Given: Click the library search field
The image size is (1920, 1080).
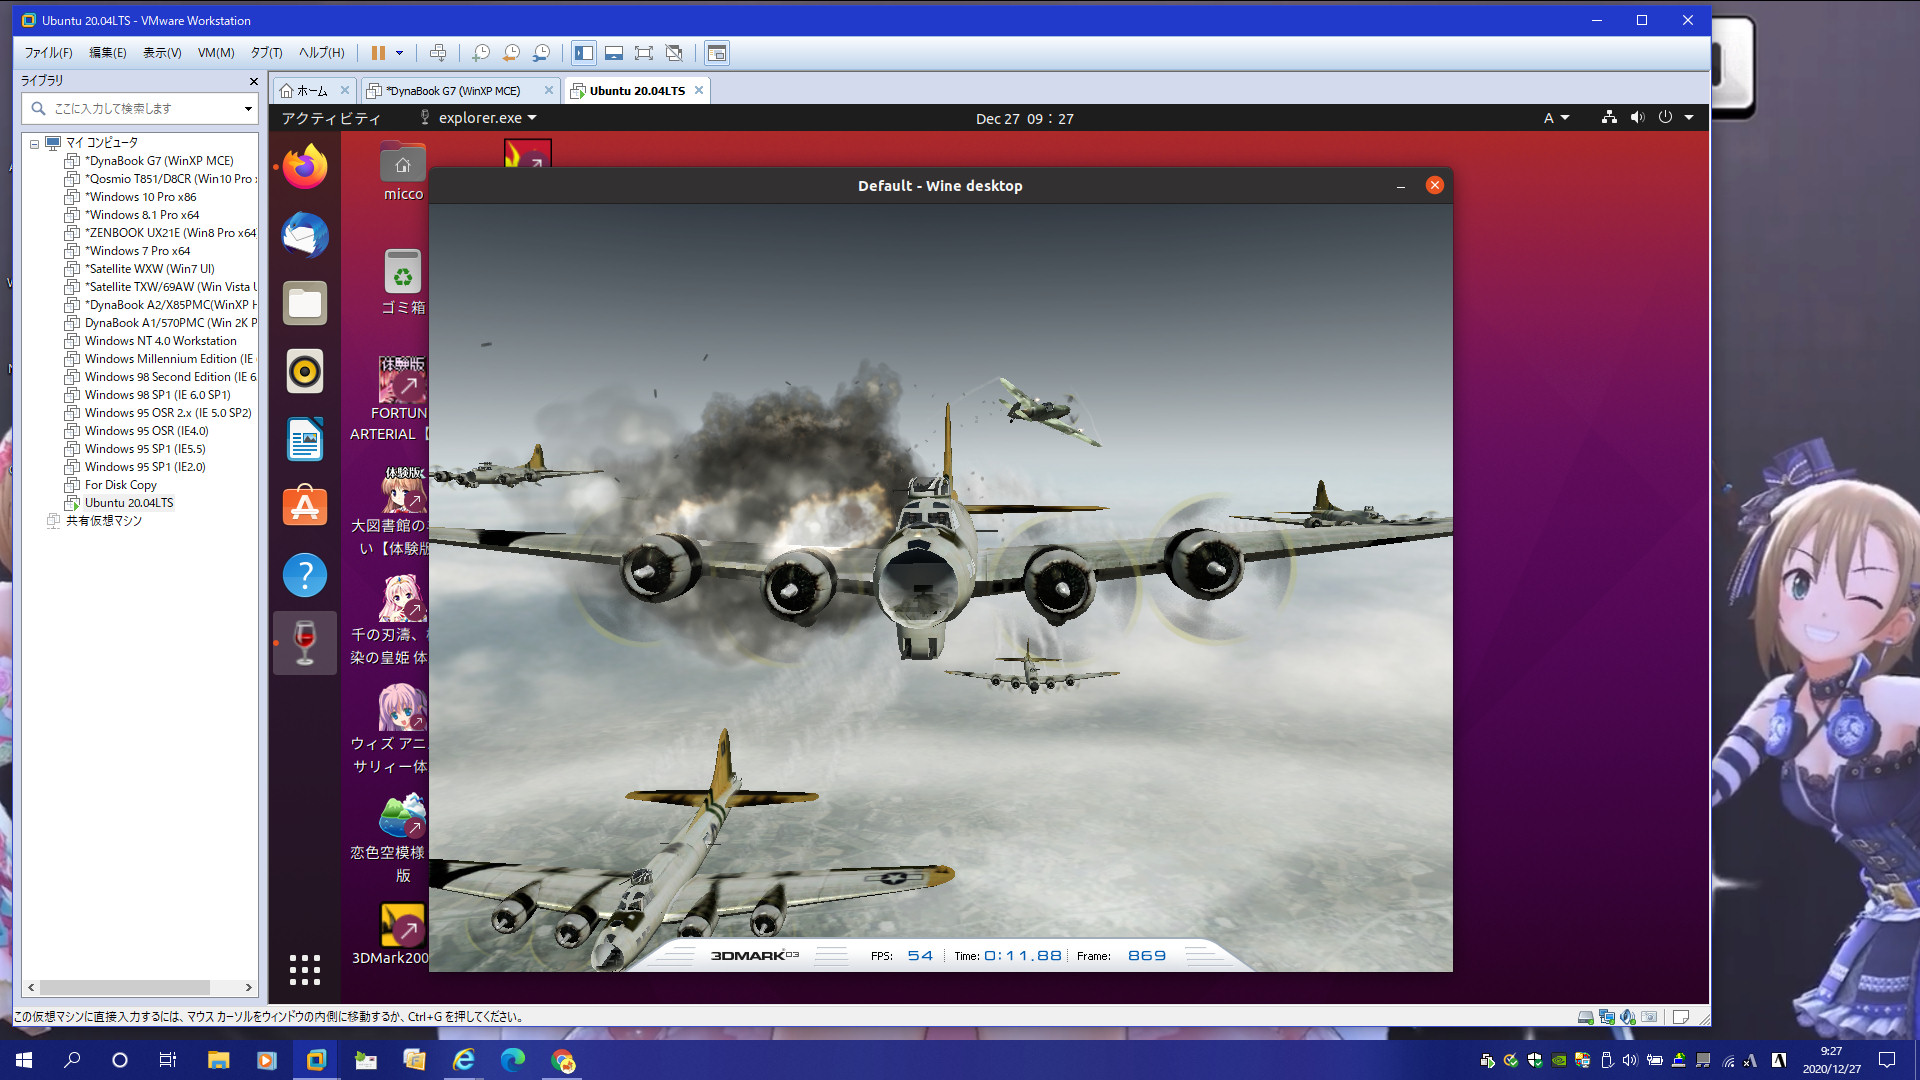Looking at the screenshot, I should (139, 108).
